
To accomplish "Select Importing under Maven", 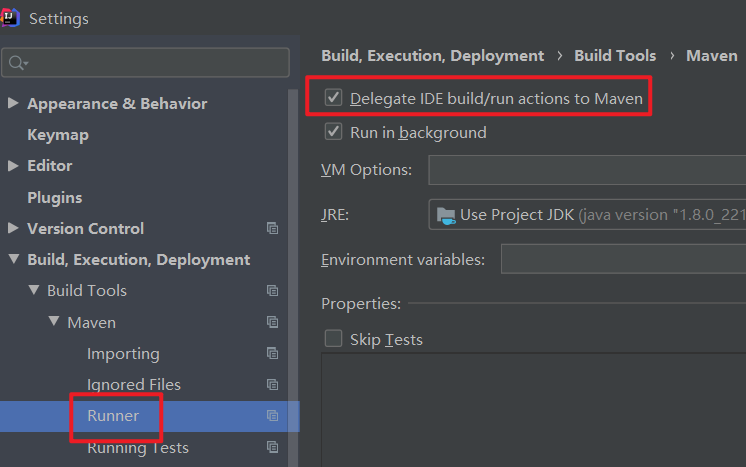I will [x=123, y=354].
